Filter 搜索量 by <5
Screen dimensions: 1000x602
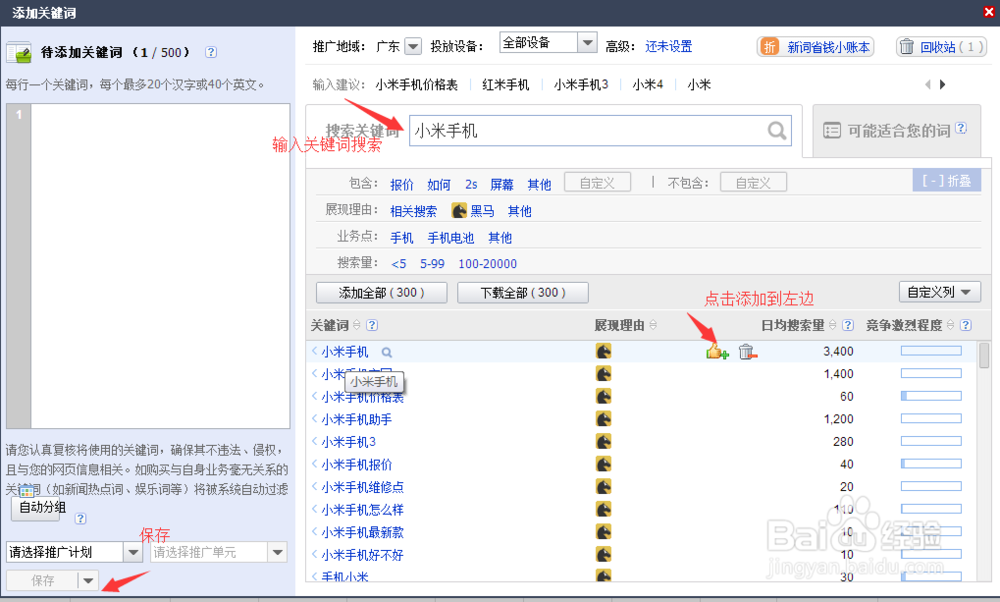[399, 264]
